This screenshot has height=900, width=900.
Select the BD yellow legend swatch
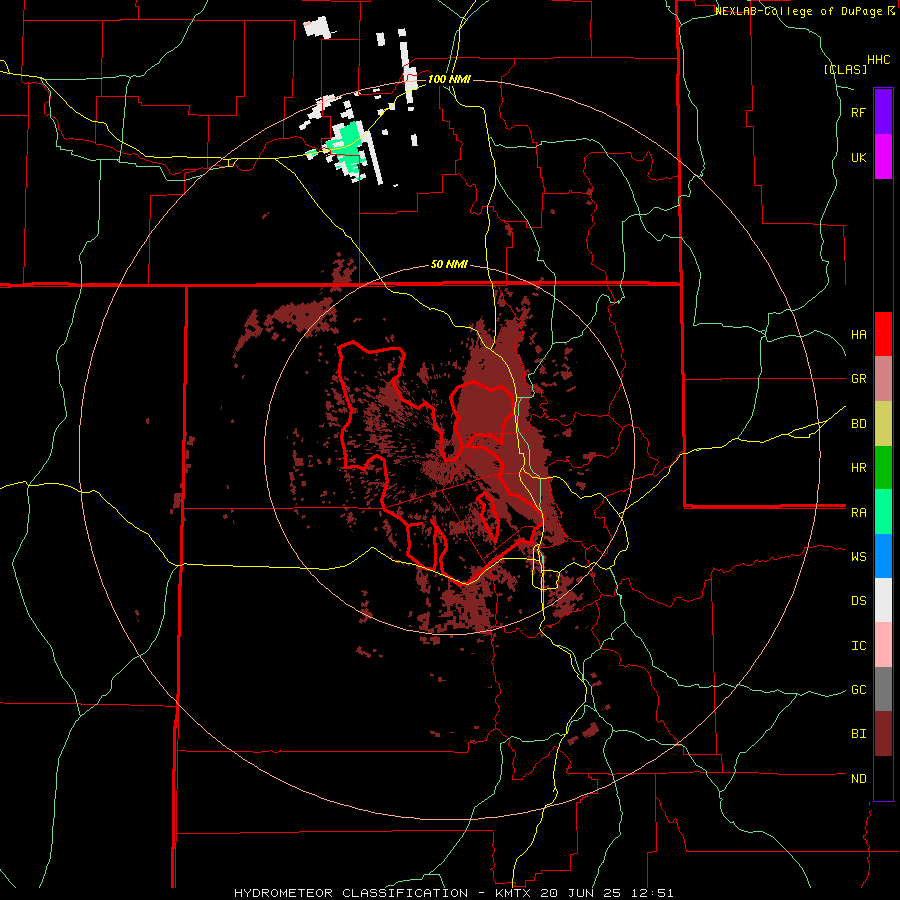883,424
